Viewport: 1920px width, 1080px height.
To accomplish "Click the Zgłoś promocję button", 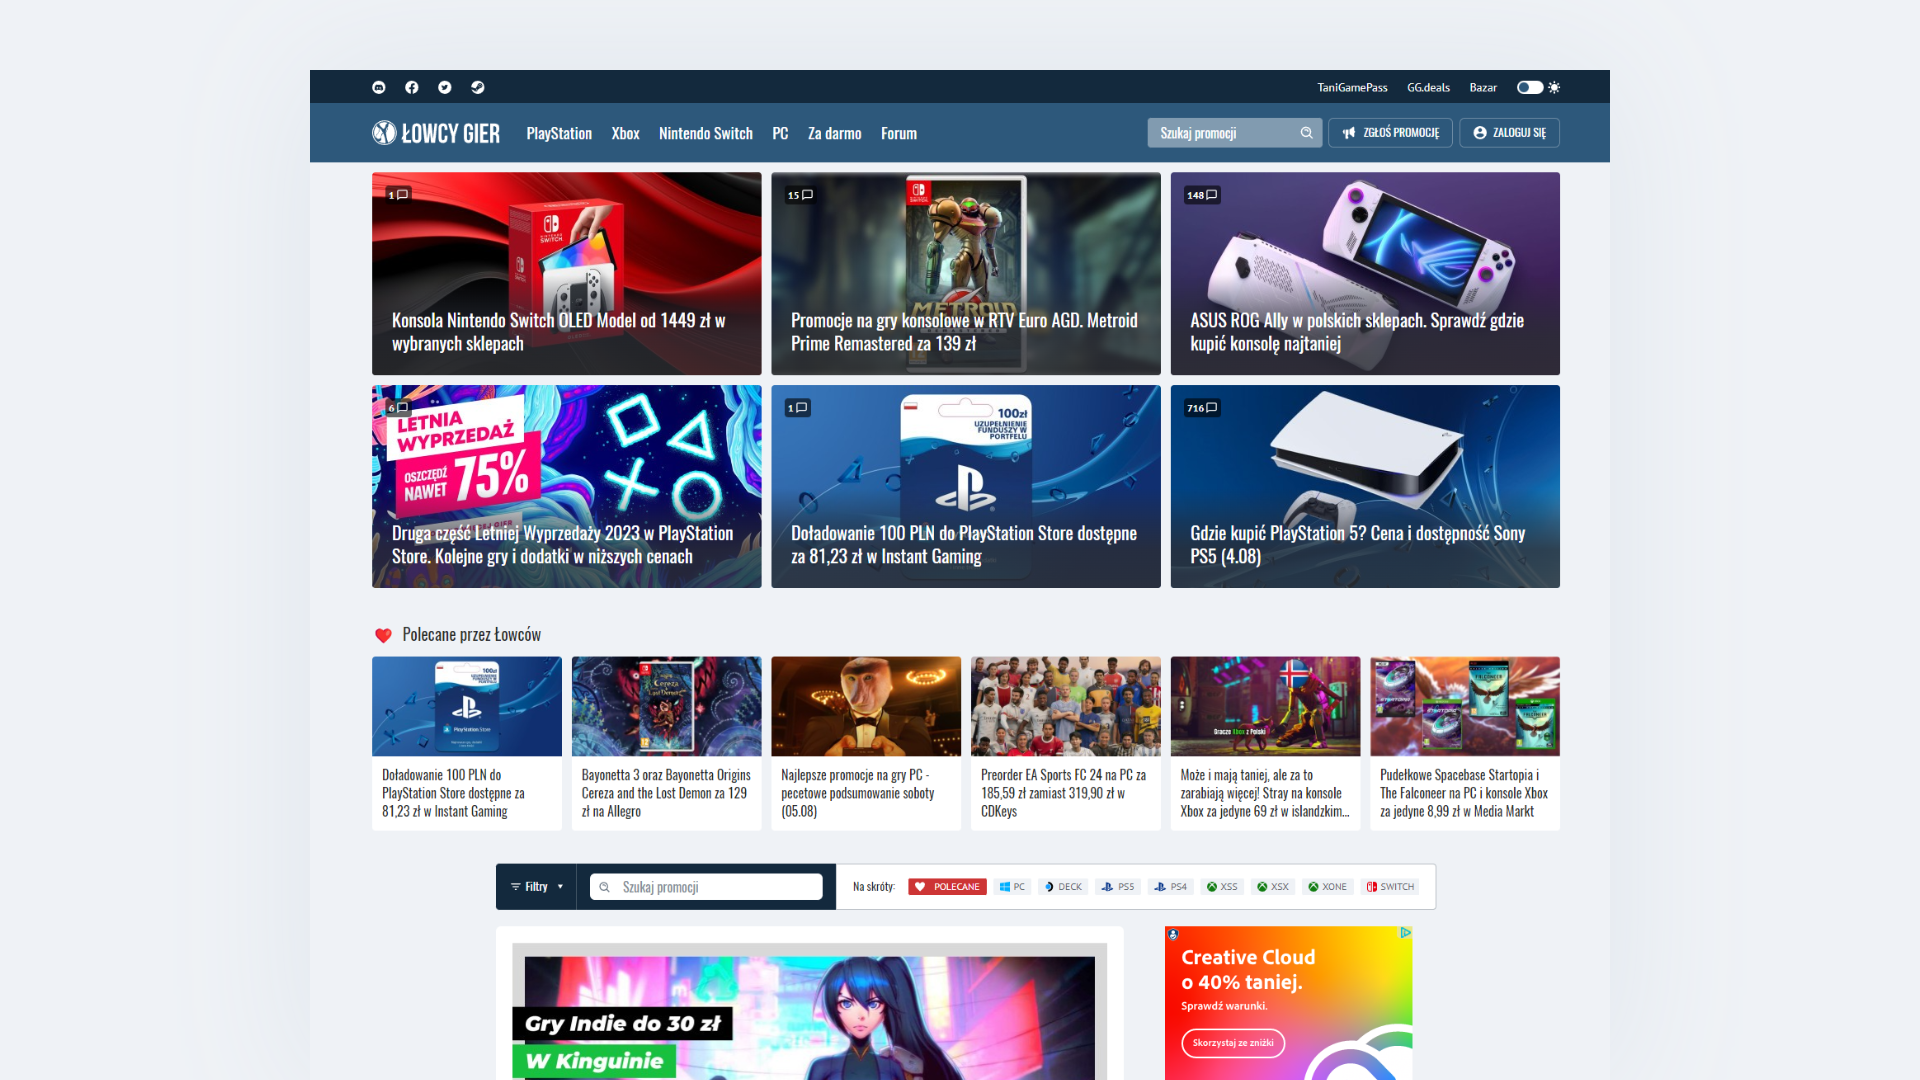I will click(1390, 133).
